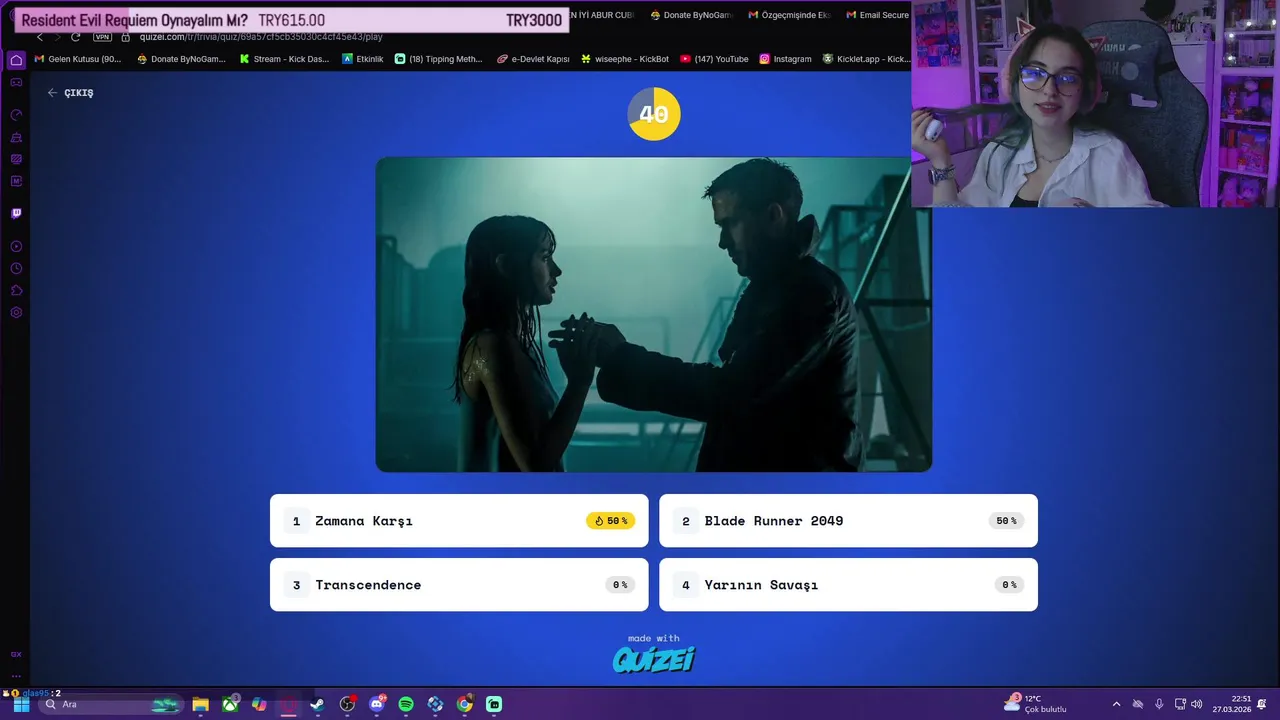The width and height of the screenshot is (1280, 720).
Task: Click the crossed-out cloud sync tray icon
Action: [x=1137, y=704]
